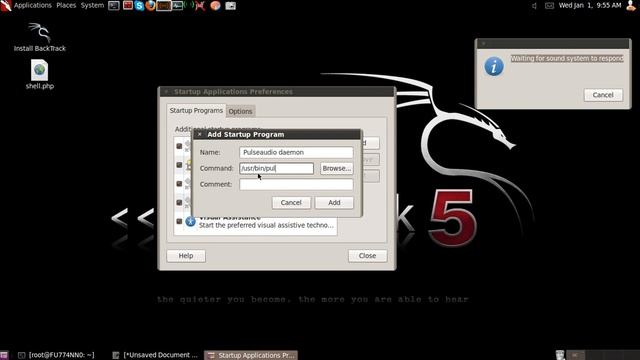640x360 pixels.
Task: Click the red X-shaped launcher icon
Action: point(200,6)
